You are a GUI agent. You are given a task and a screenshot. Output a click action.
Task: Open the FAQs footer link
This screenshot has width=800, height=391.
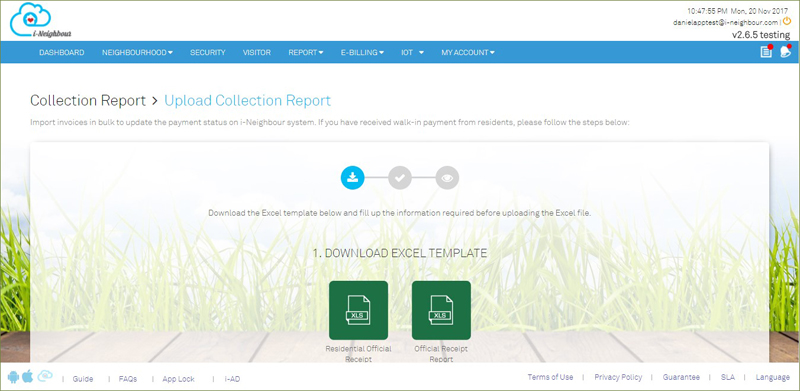coord(128,379)
